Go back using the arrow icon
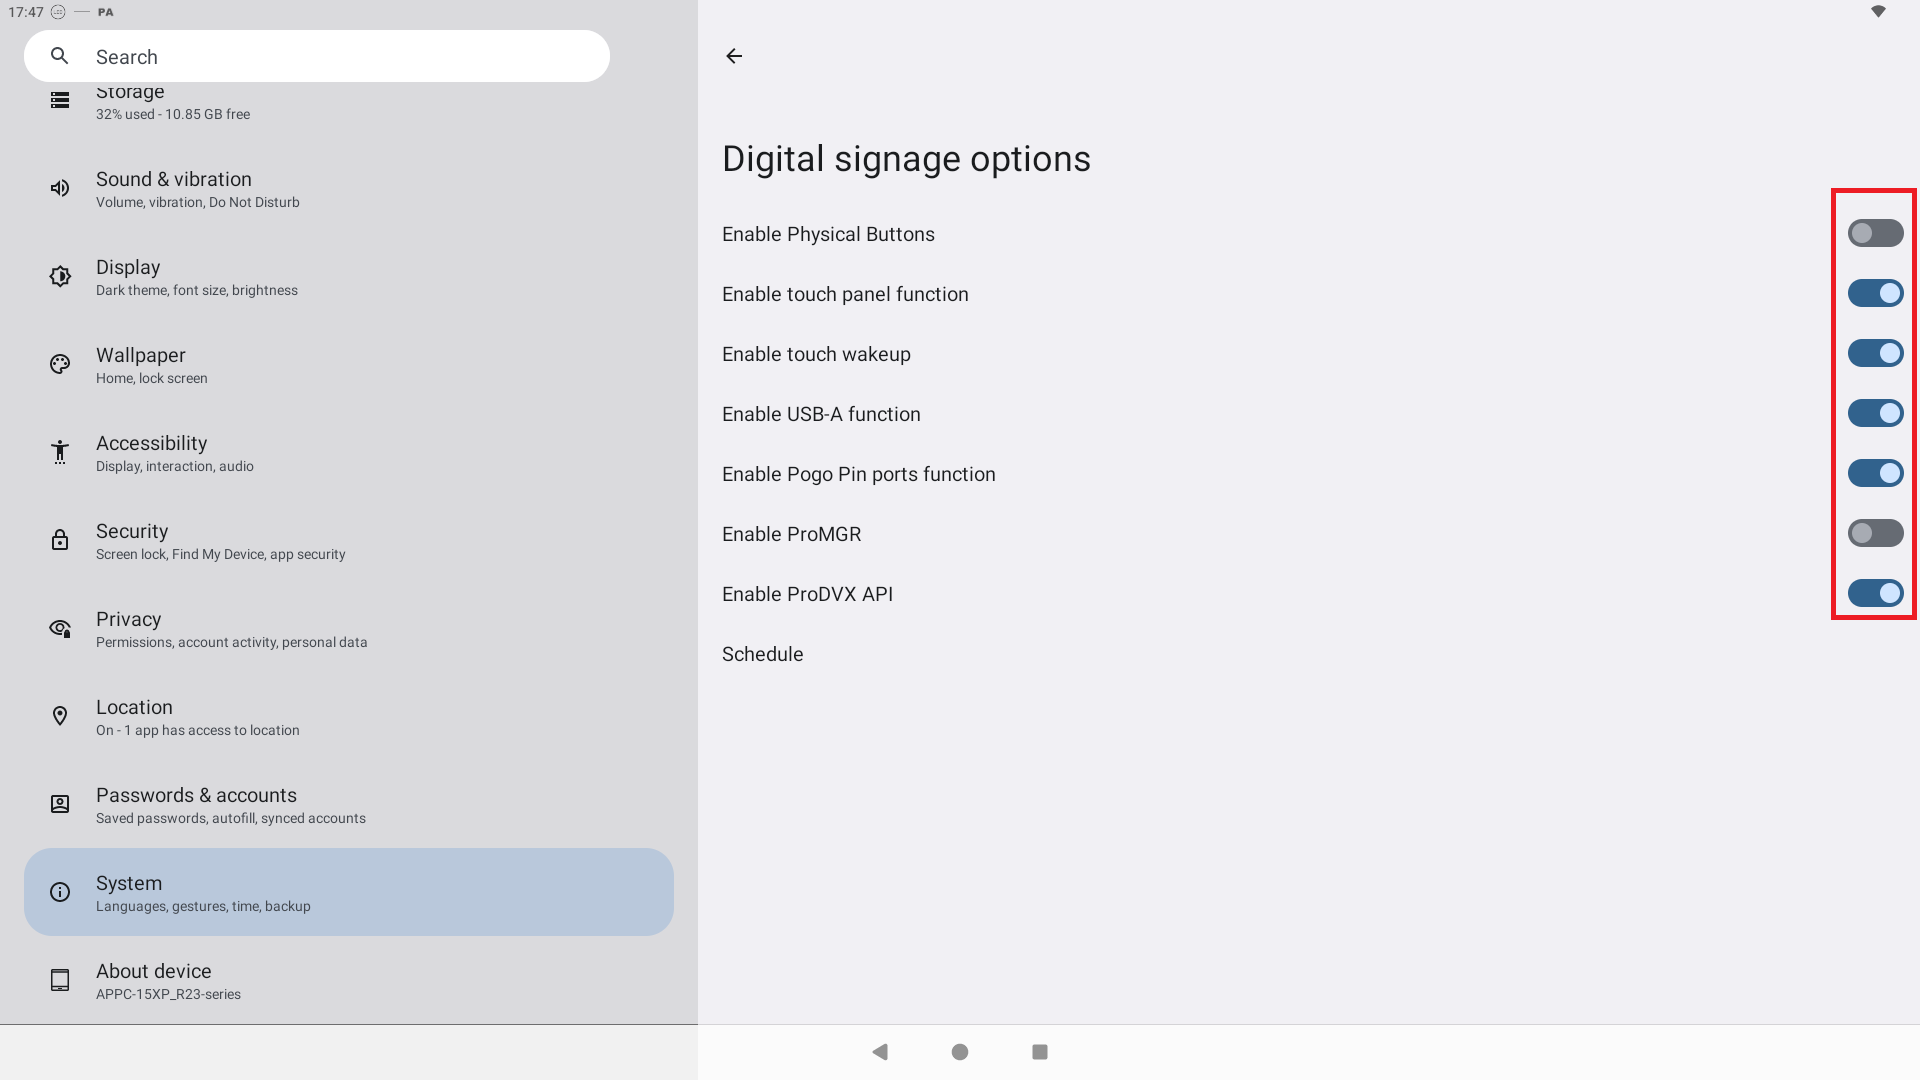Image resolution: width=1920 pixels, height=1080 pixels. [734, 56]
